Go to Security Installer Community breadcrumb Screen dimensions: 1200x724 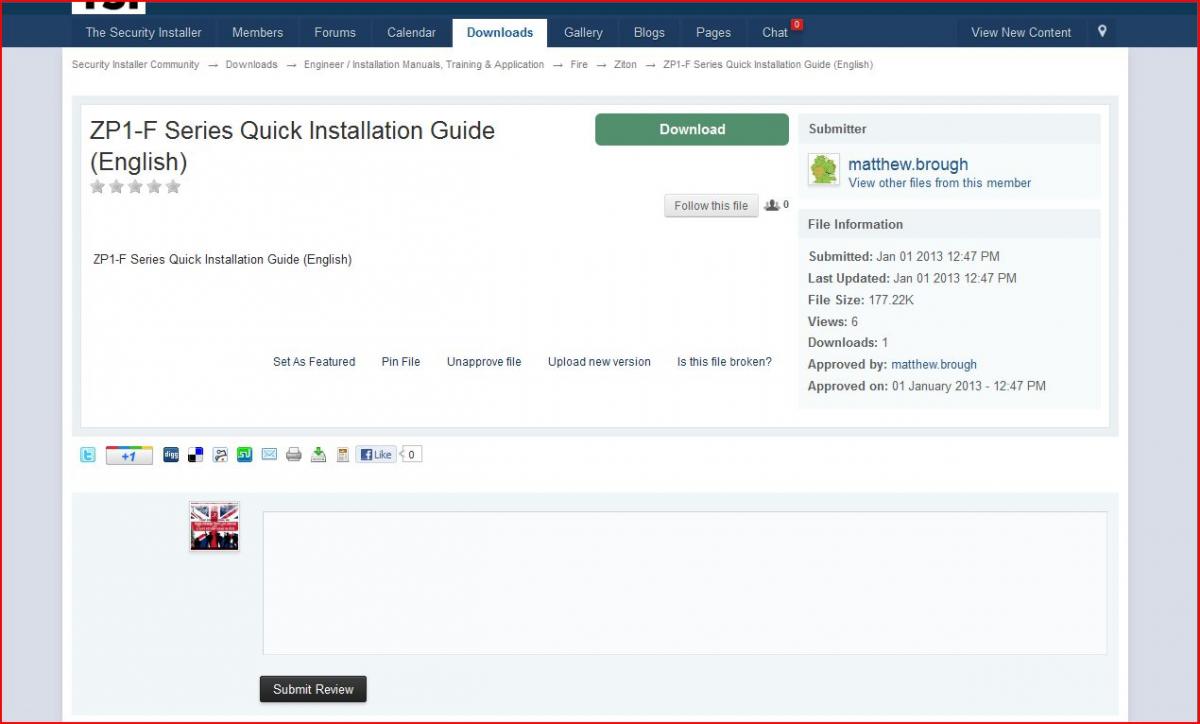(136, 65)
